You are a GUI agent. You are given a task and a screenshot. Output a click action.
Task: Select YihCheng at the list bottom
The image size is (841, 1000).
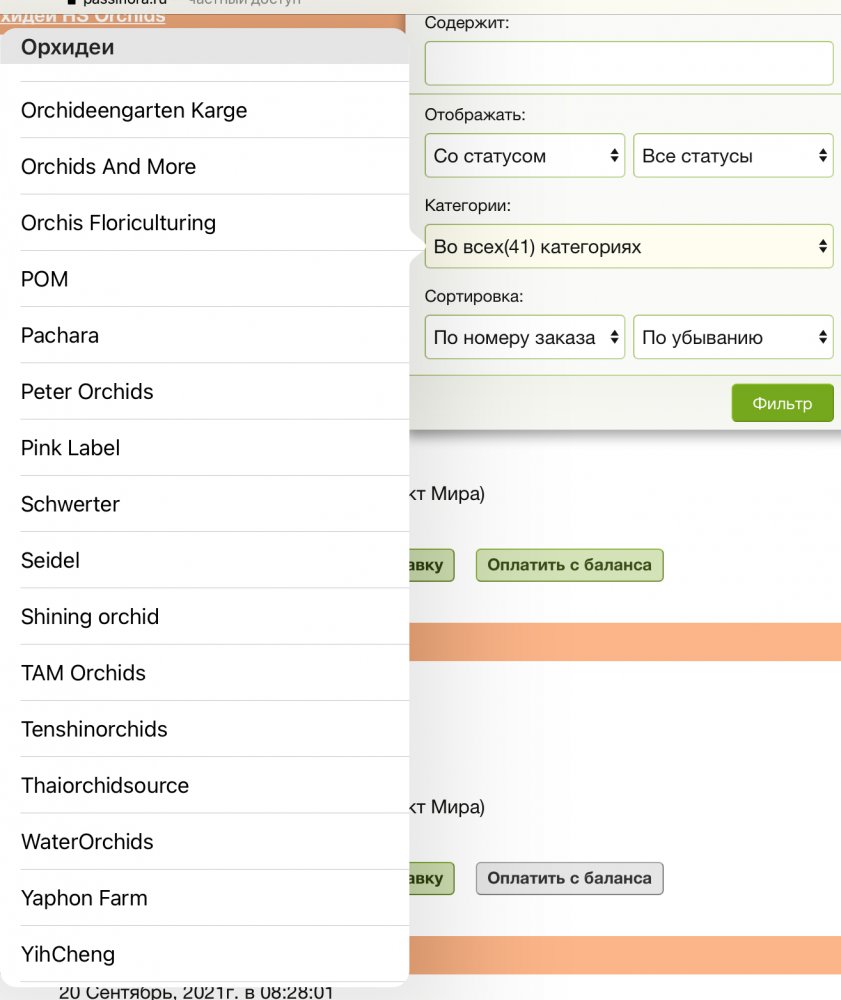pyautogui.click(x=68, y=954)
